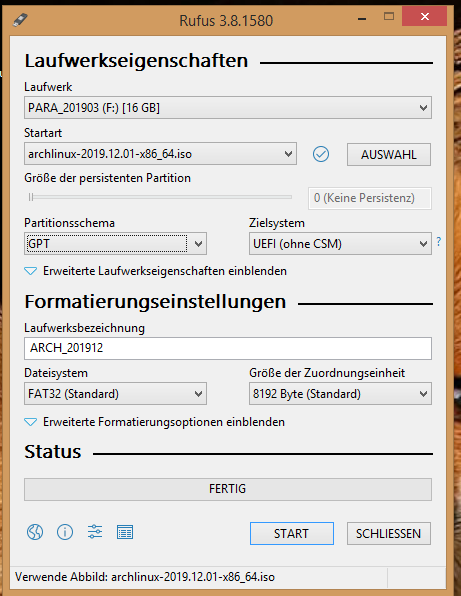Open the language selection globe icon
Screen dimensions: 461x596
(x=35, y=532)
